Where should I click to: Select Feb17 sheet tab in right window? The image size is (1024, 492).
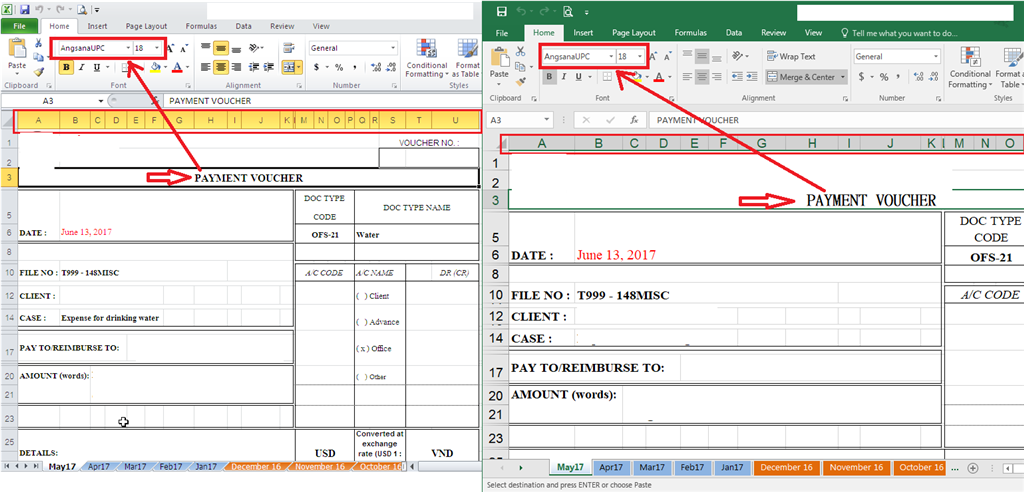(692, 467)
